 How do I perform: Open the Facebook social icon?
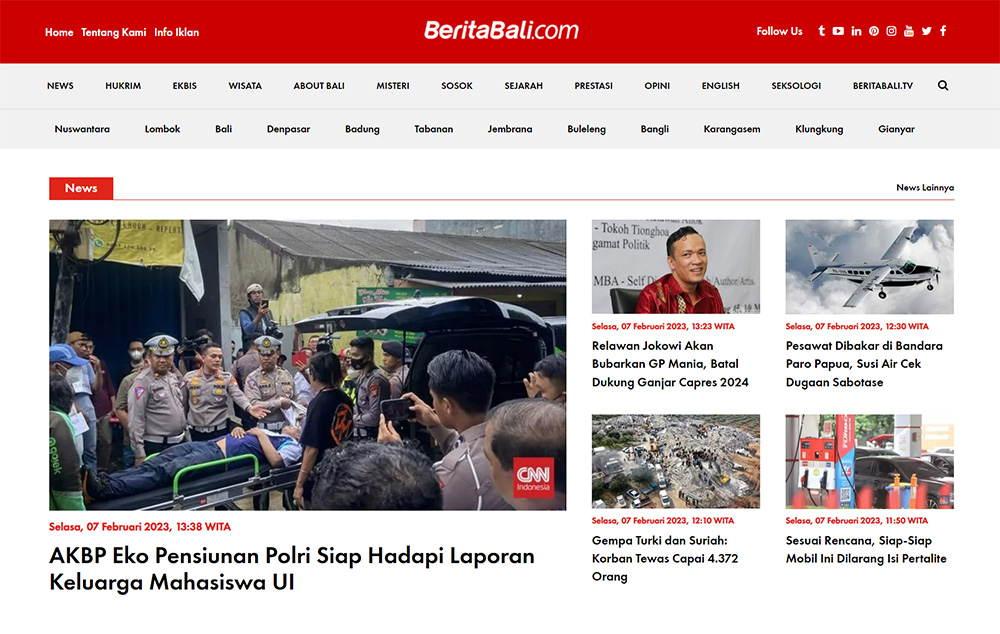tap(943, 31)
